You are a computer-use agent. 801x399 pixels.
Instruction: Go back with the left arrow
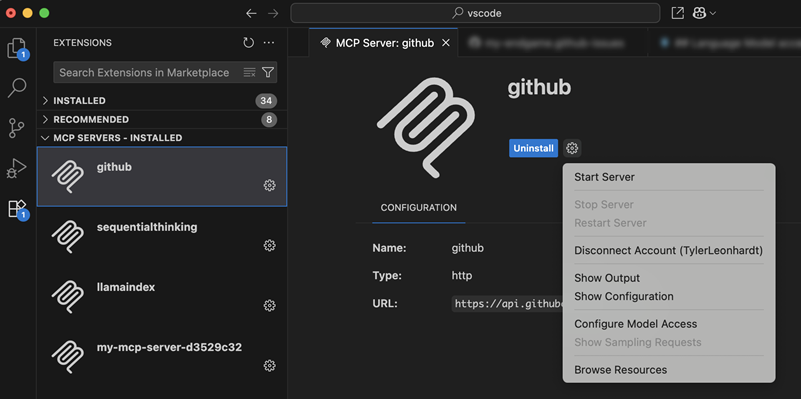tap(251, 13)
